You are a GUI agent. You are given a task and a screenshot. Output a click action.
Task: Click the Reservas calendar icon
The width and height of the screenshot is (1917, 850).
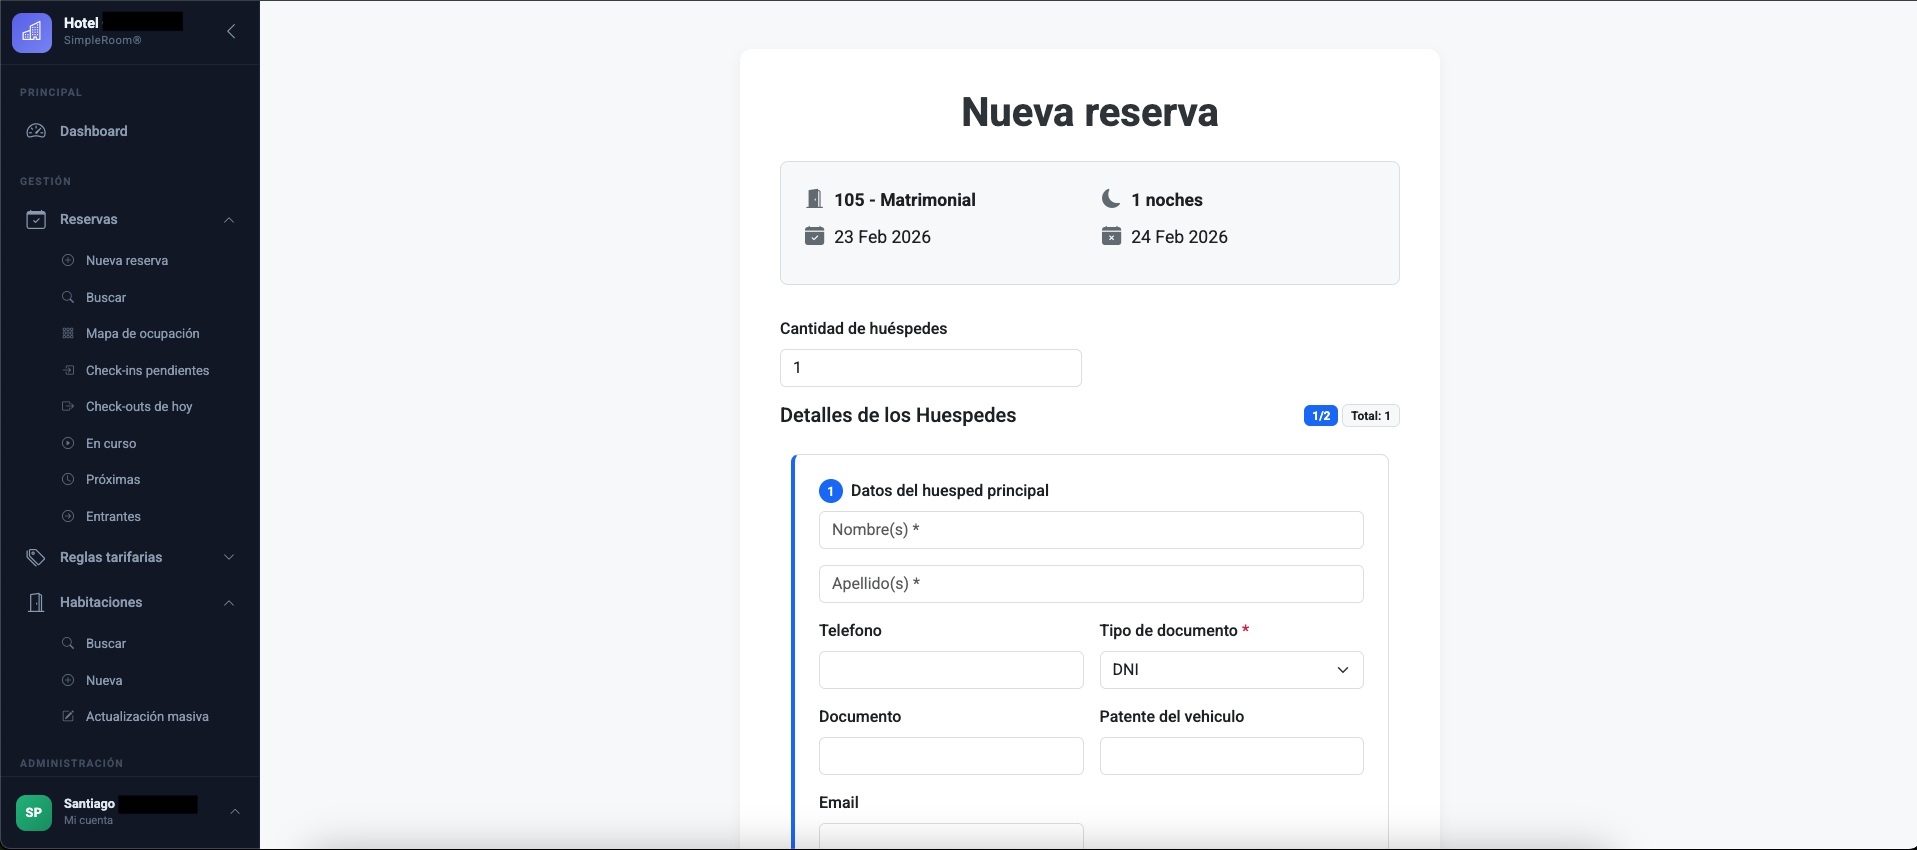point(36,219)
